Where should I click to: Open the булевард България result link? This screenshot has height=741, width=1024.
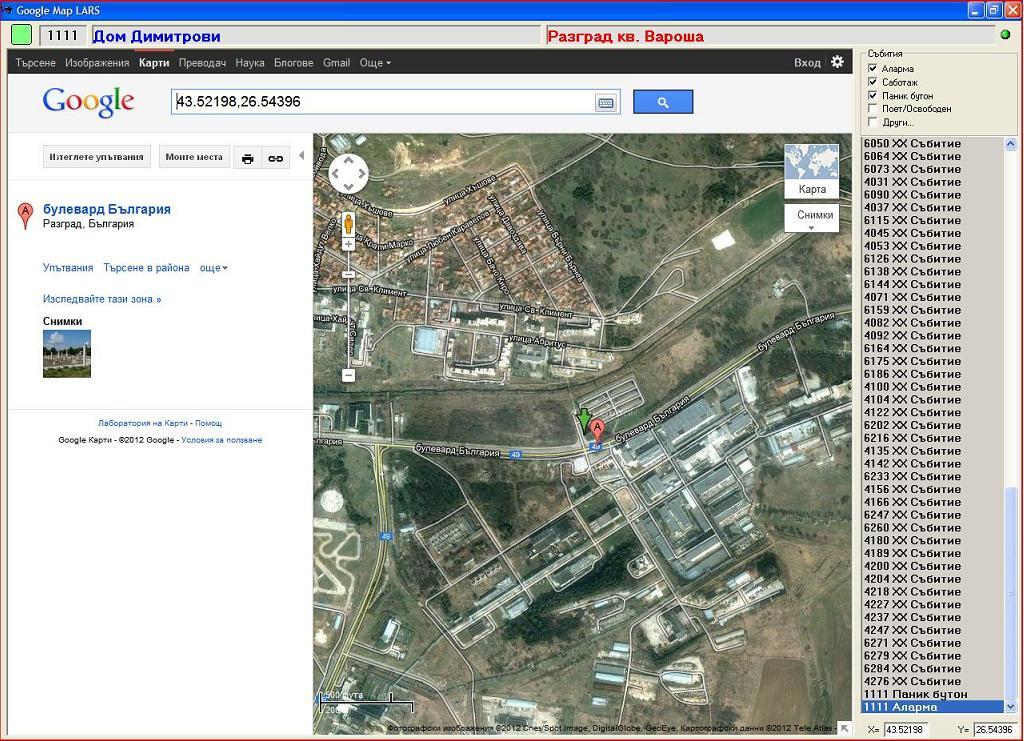tap(107, 209)
